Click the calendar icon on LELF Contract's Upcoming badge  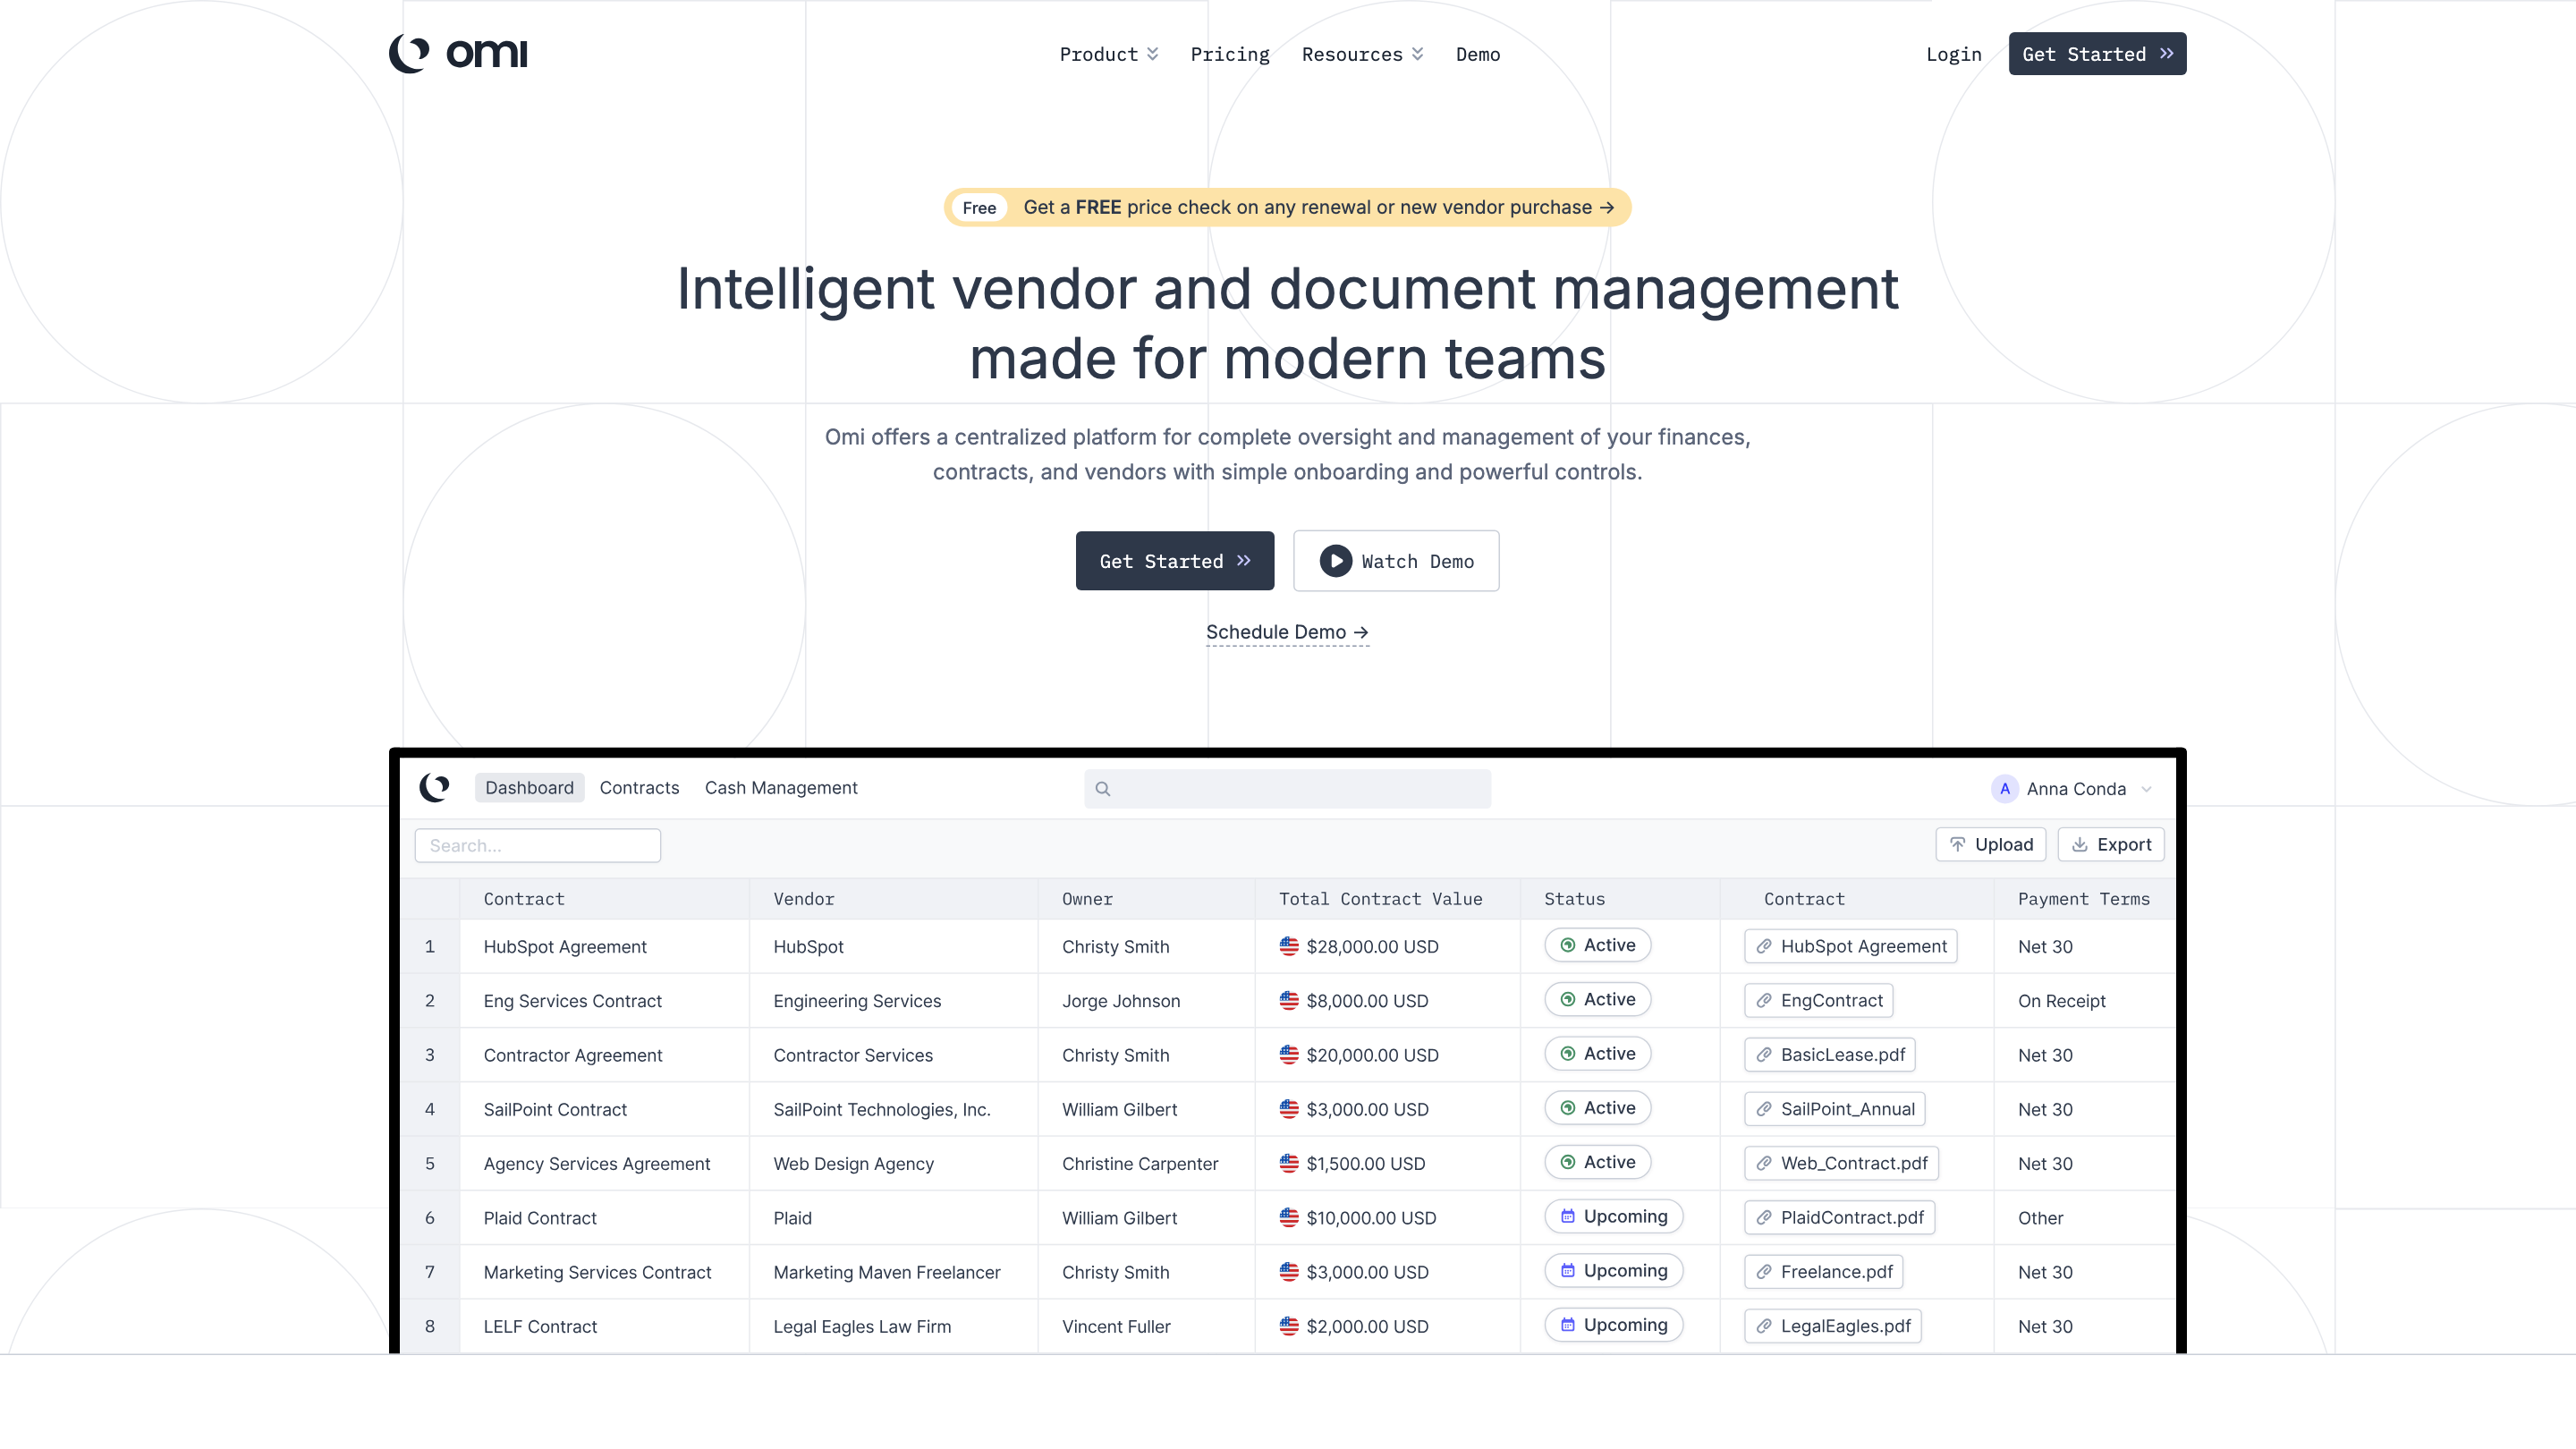(x=1566, y=1325)
